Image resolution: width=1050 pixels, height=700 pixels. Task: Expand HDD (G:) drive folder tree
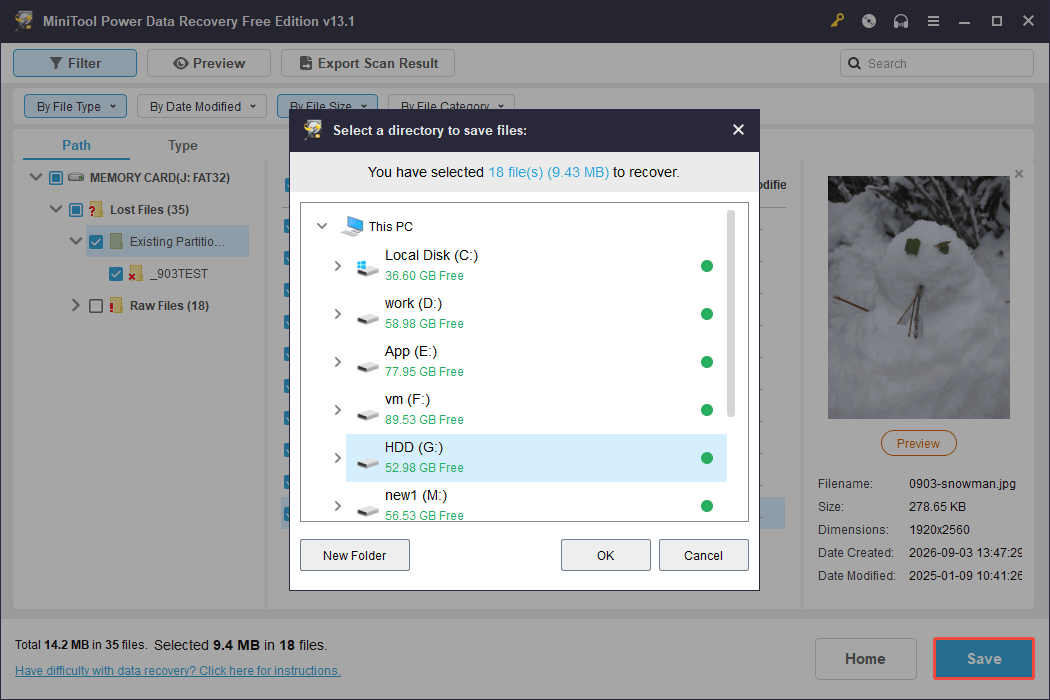click(x=338, y=458)
